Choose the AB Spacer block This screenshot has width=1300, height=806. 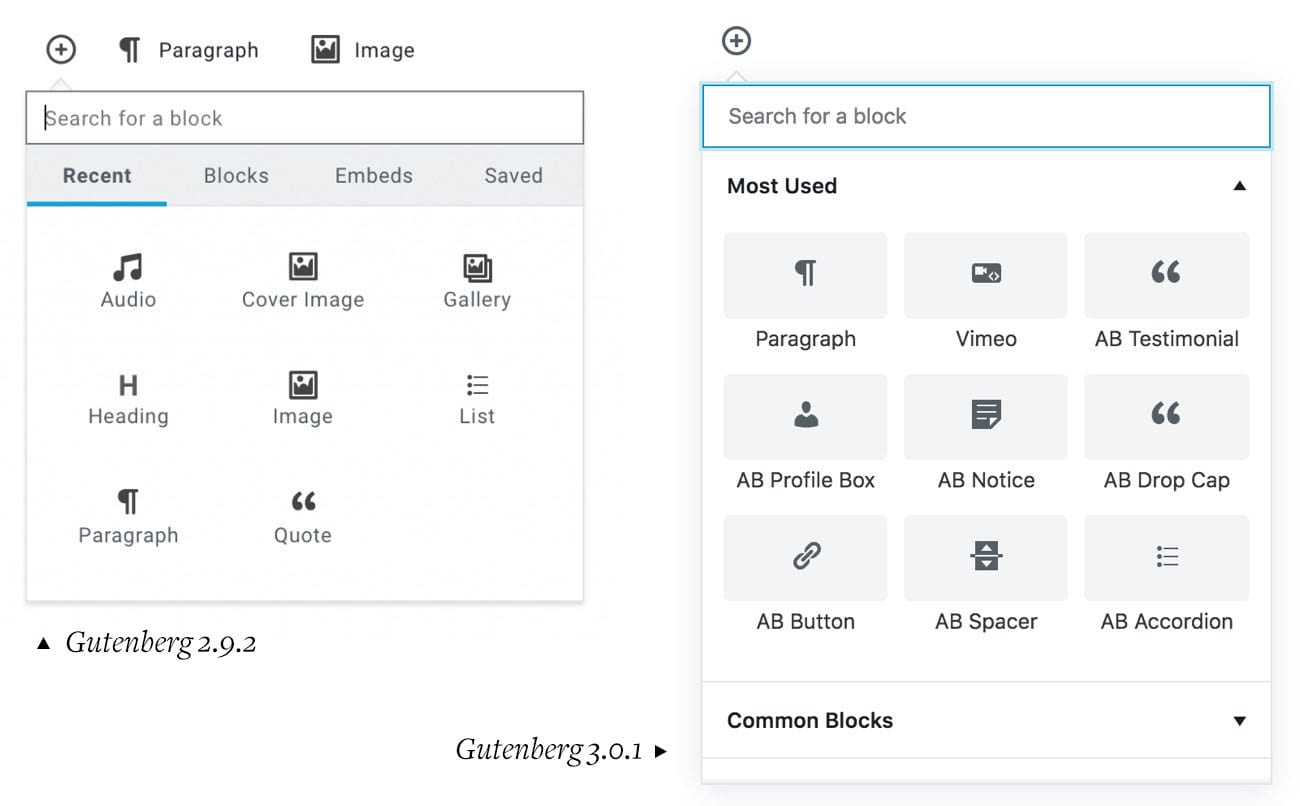[986, 574]
